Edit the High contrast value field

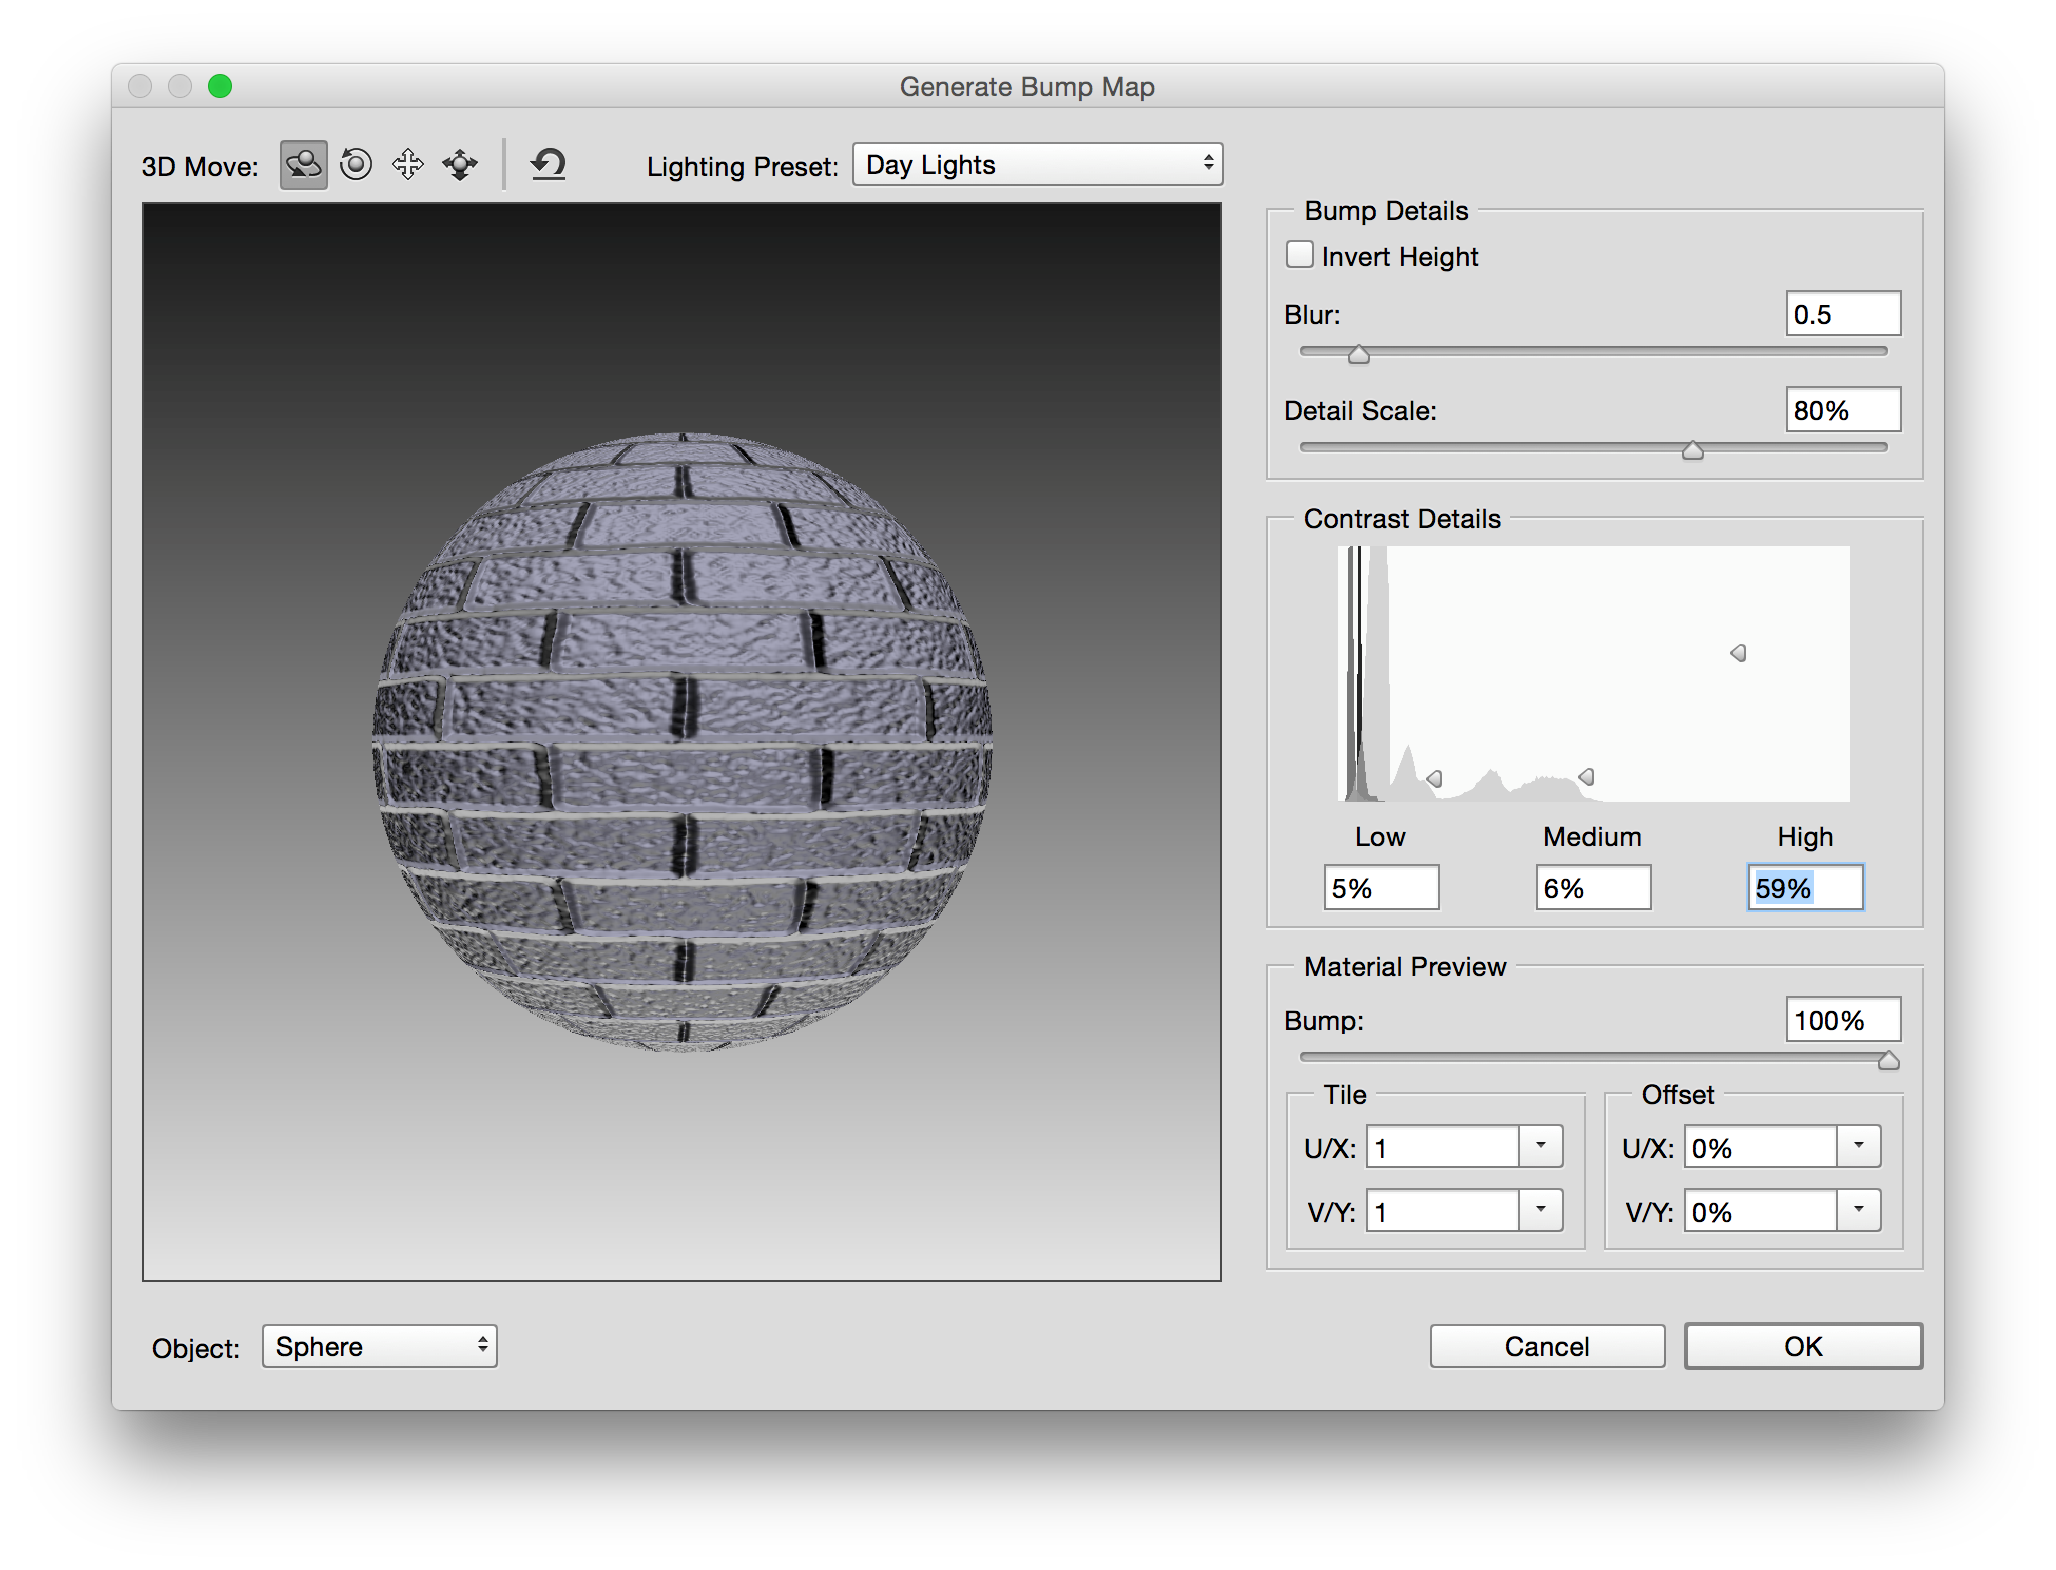(1804, 888)
